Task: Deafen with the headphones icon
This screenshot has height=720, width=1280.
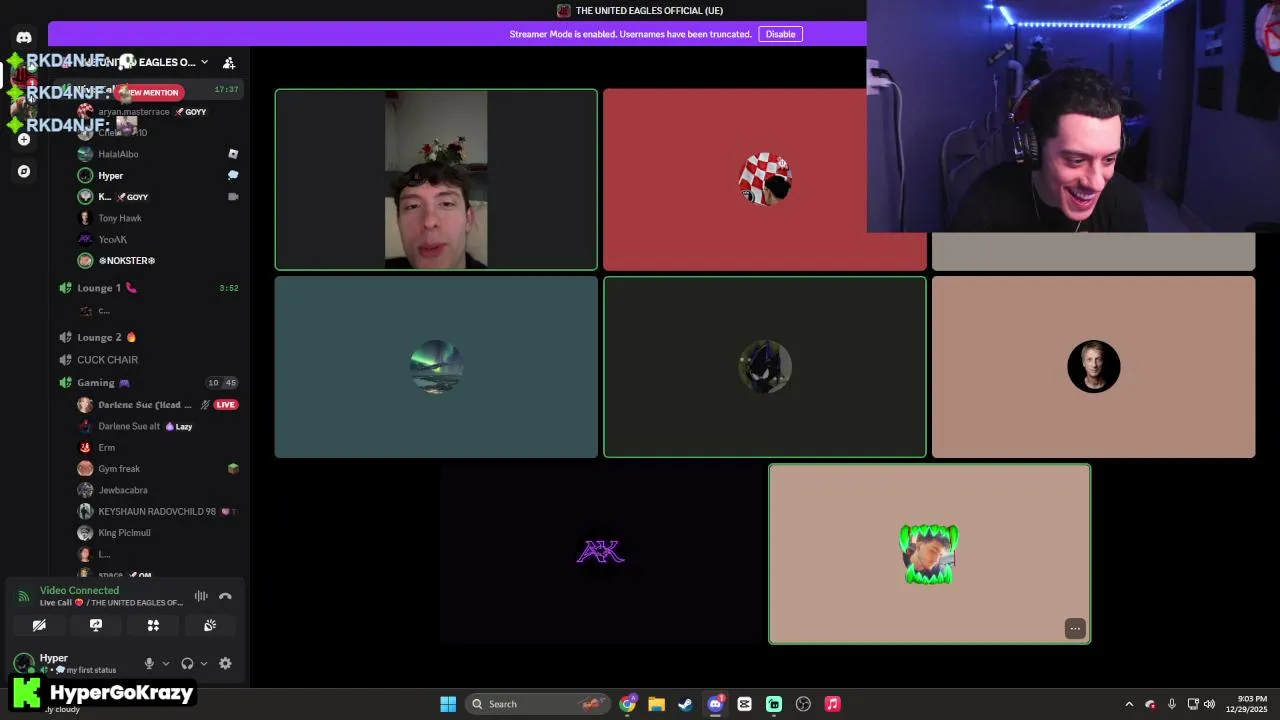Action: pos(187,663)
